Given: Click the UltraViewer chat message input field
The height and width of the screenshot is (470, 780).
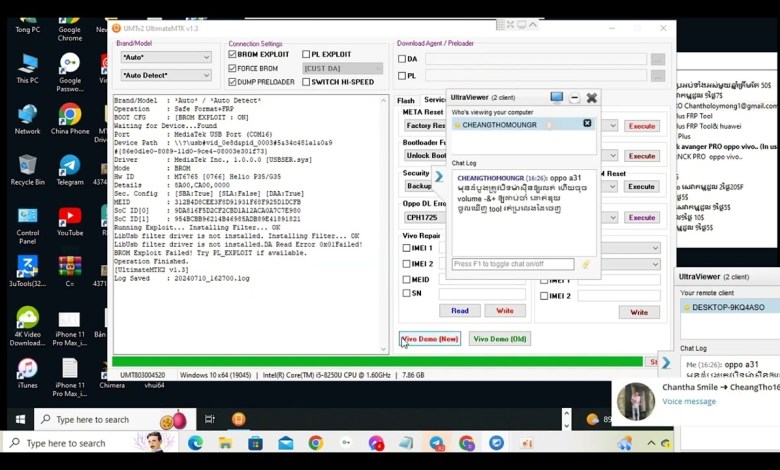Looking at the screenshot, I should coord(512,265).
